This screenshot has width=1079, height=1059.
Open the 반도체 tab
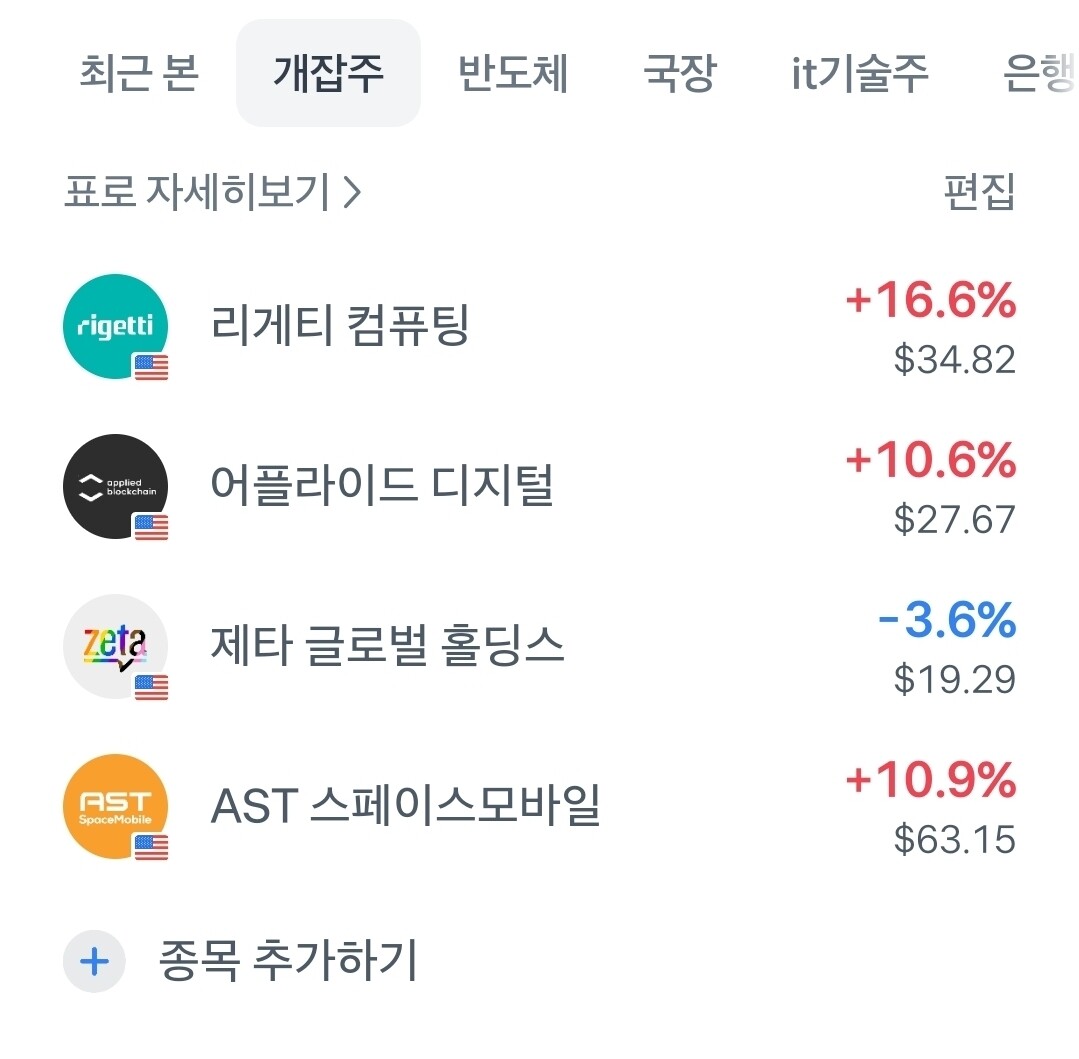(513, 74)
